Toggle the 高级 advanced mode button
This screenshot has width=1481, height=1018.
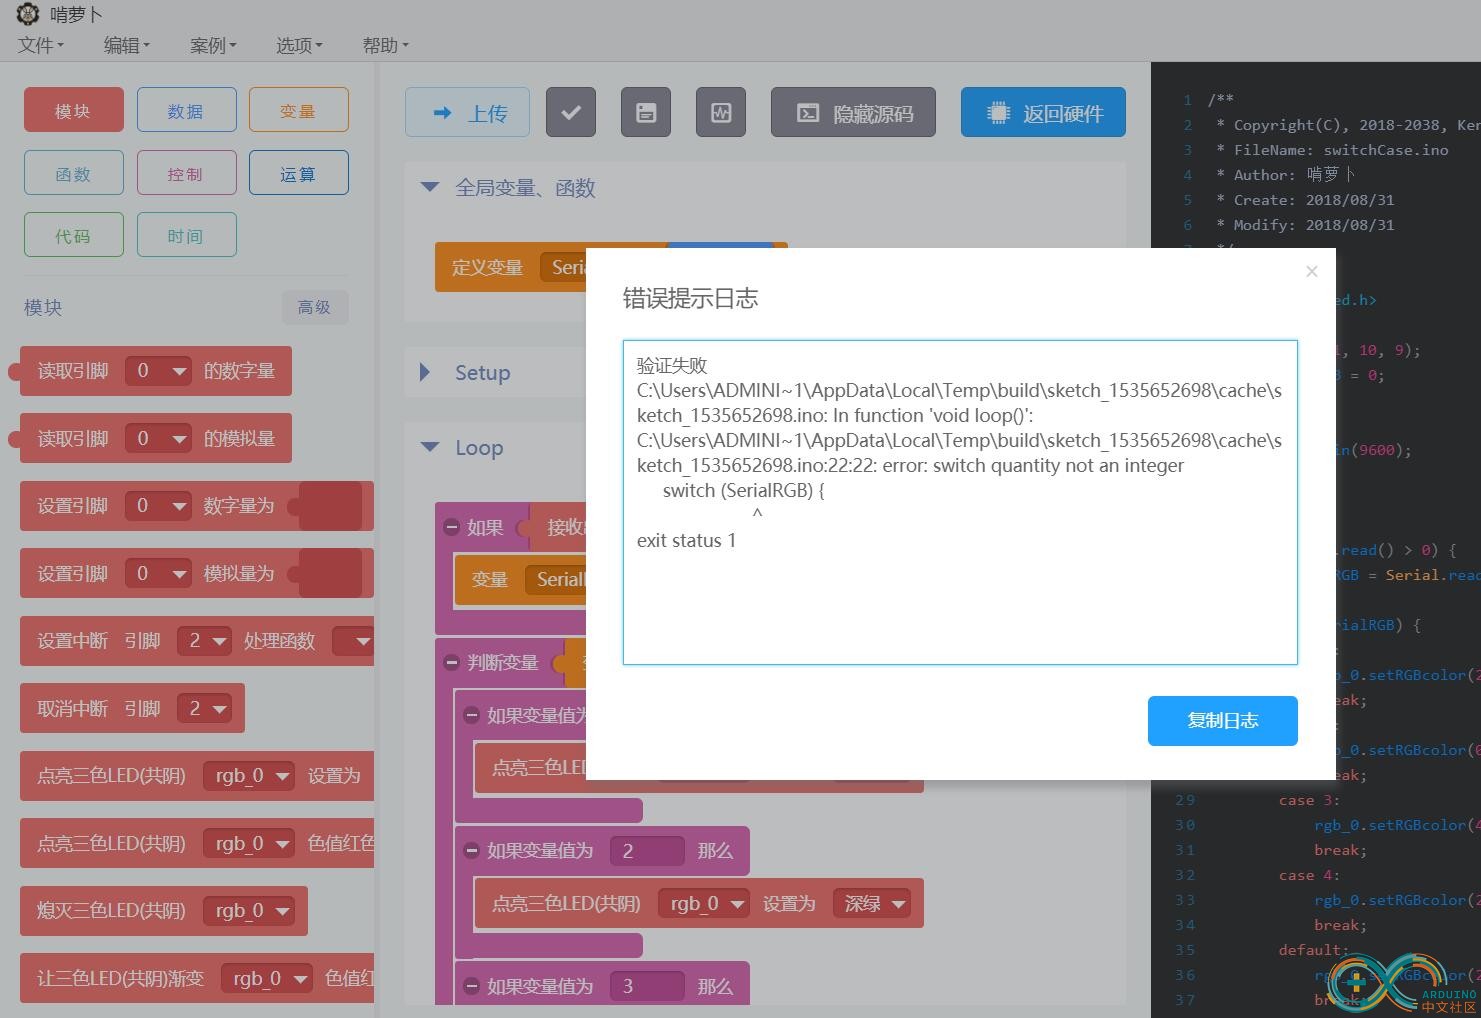pyautogui.click(x=314, y=307)
